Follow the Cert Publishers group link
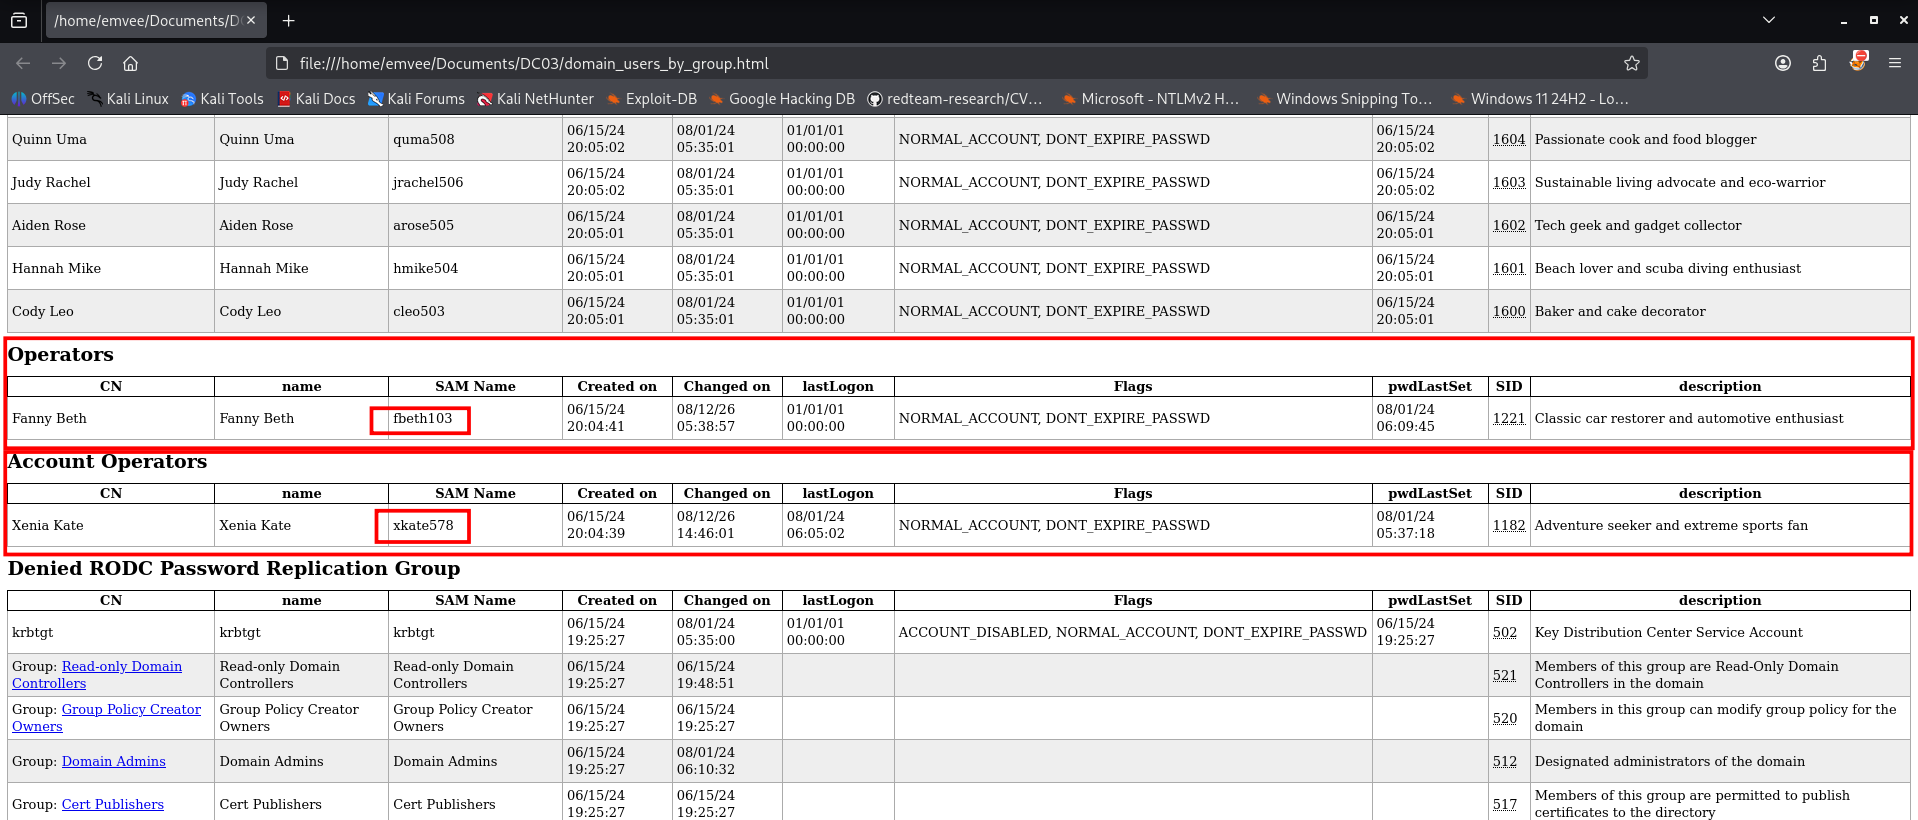Viewport: 1918px width, 820px height. pyautogui.click(x=113, y=804)
